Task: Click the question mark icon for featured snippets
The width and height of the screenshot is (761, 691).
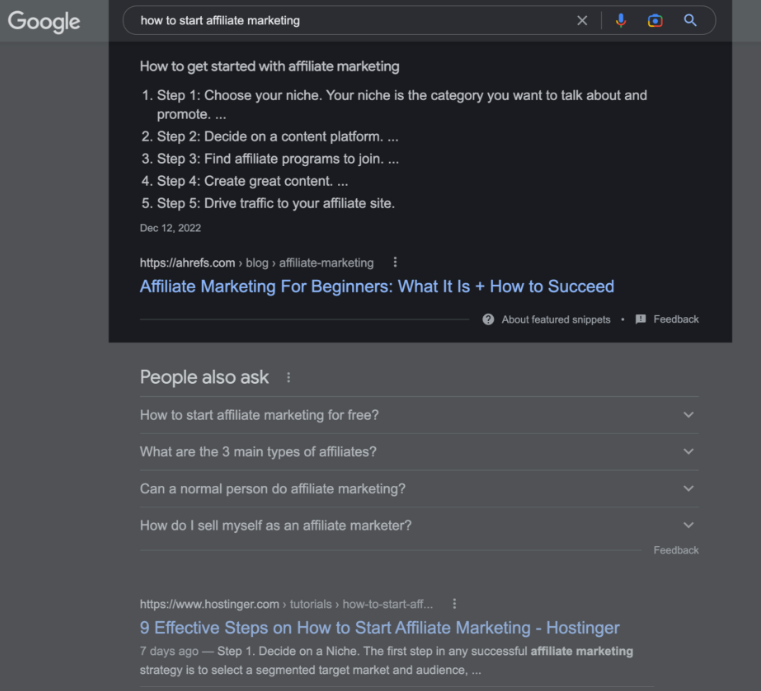Action: pos(488,320)
